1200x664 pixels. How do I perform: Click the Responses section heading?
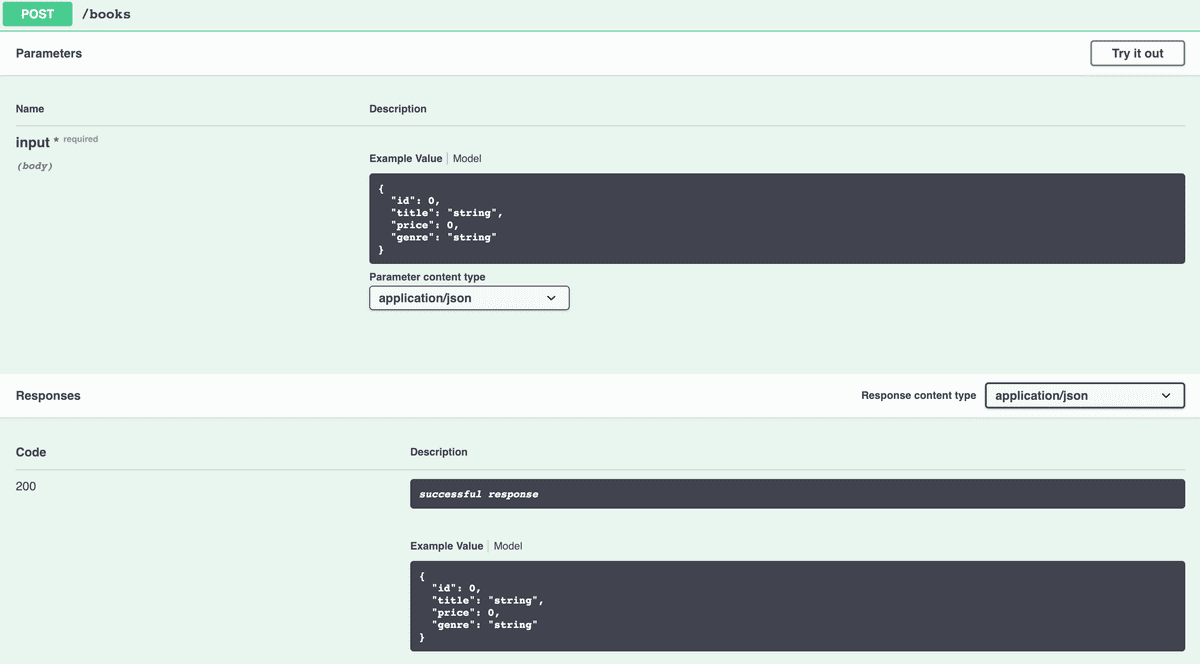point(48,396)
